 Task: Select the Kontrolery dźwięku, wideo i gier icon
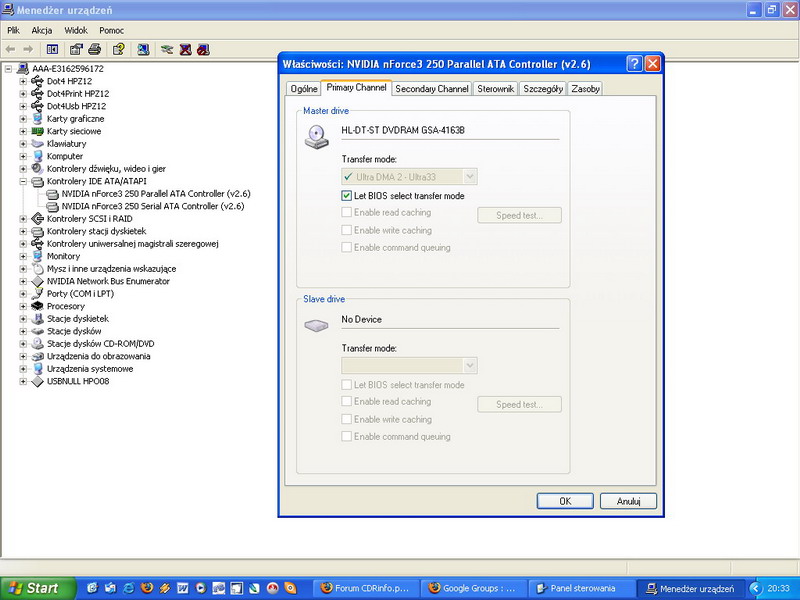37,168
